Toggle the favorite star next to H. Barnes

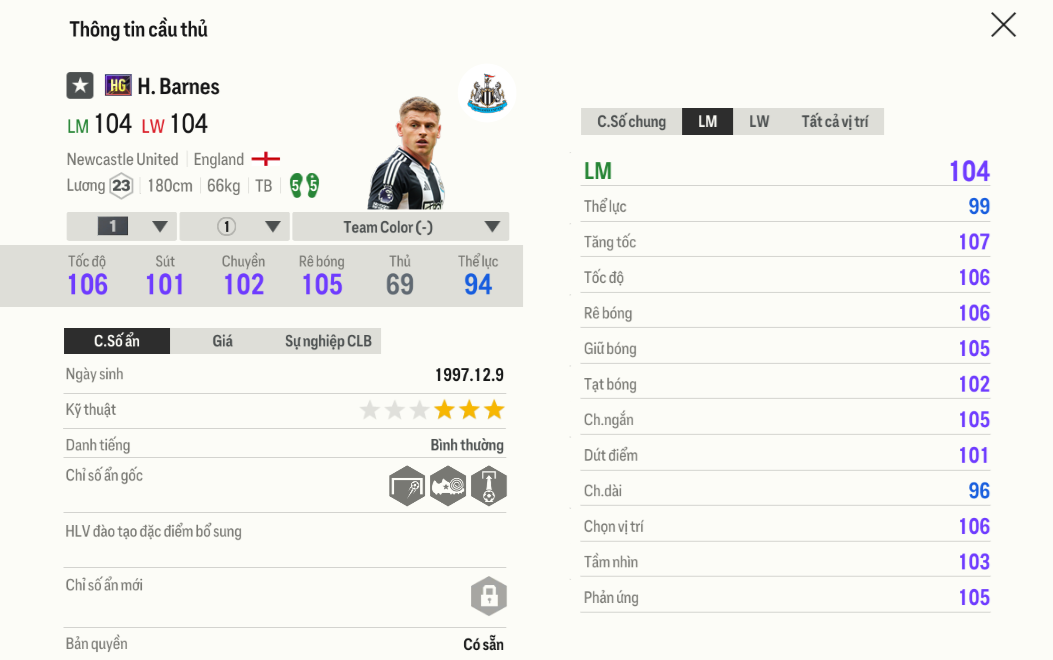(x=80, y=86)
